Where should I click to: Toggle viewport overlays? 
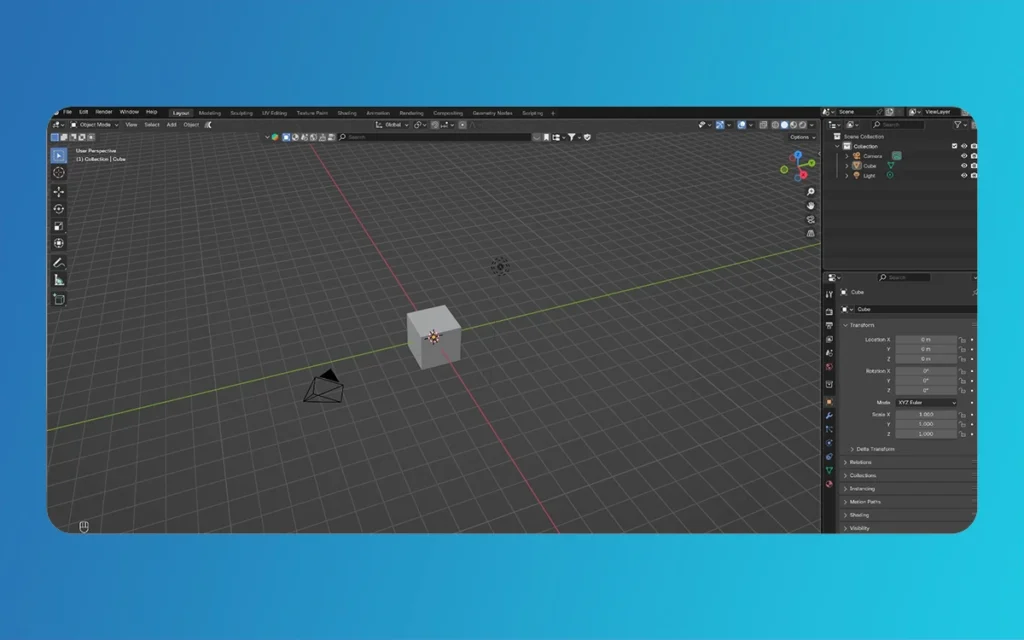(742, 125)
